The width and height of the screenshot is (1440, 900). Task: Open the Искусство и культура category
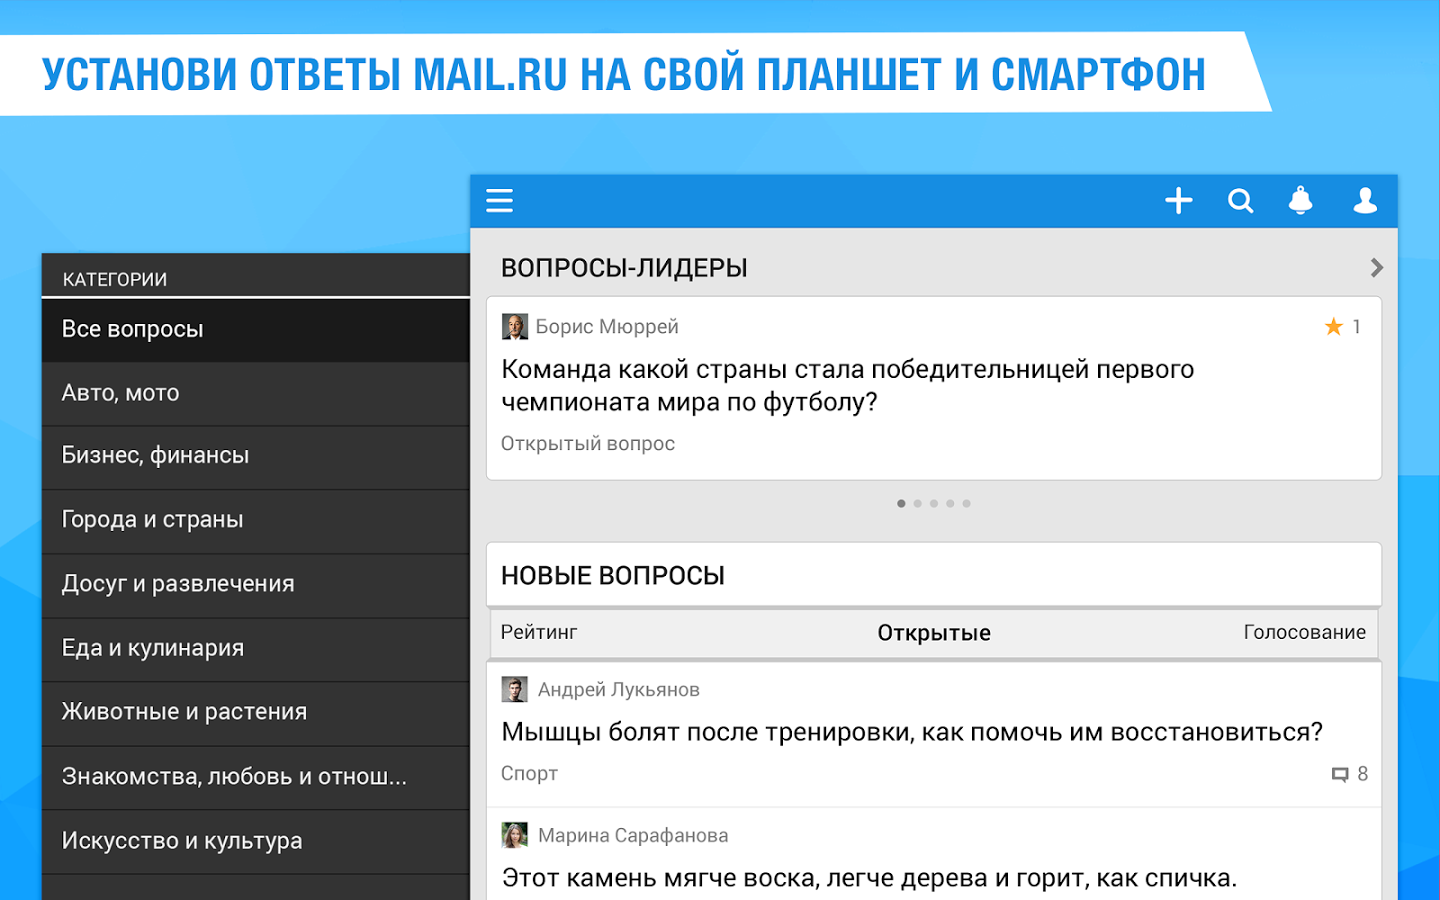(256, 842)
